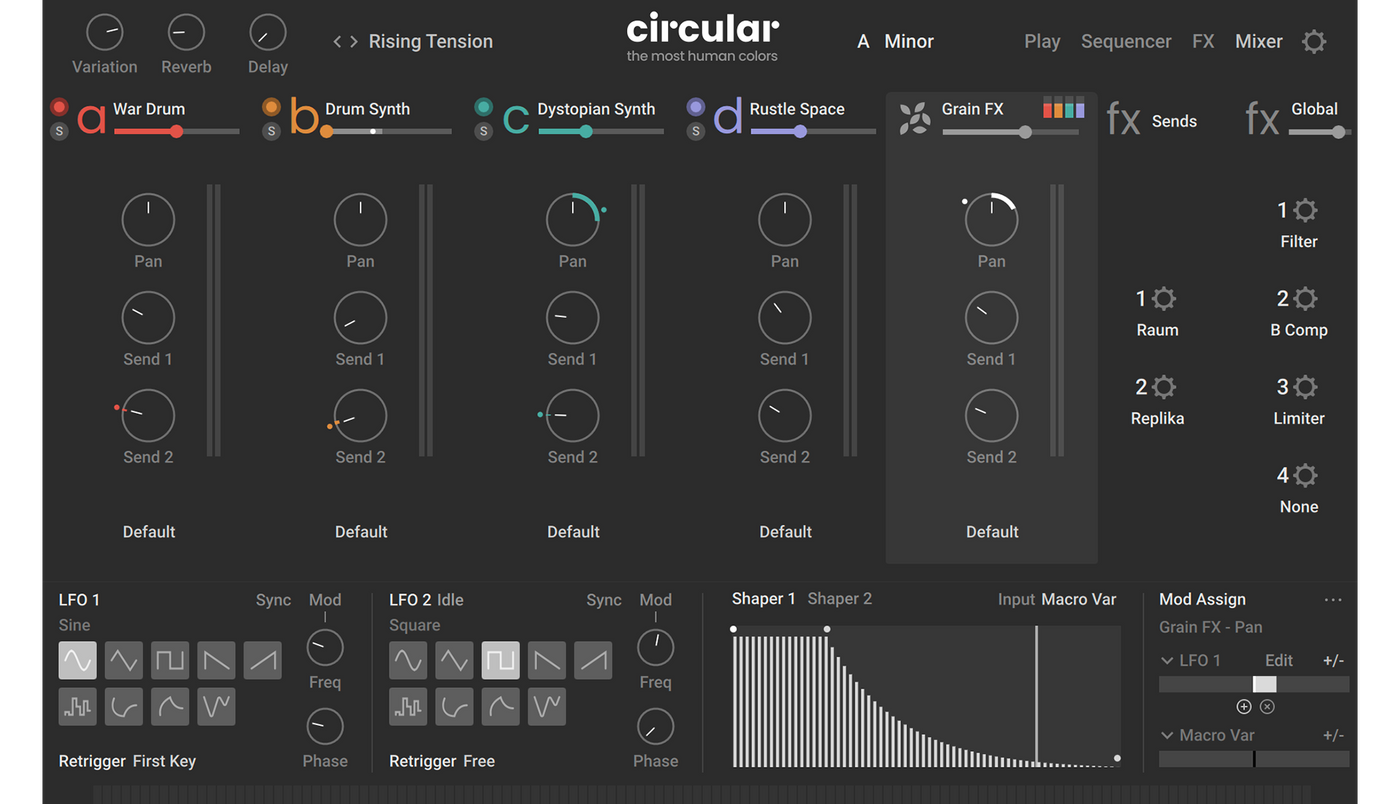Switch to the Shaper 1 tab
The width and height of the screenshot is (1400, 804).
(764, 599)
